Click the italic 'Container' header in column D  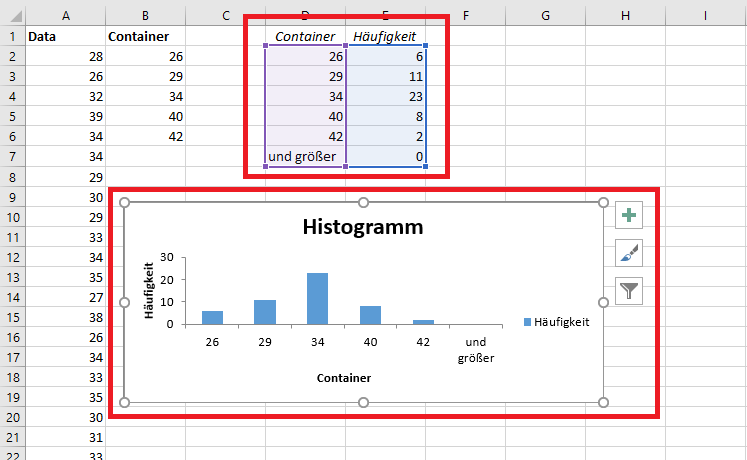click(x=305, y=36)
